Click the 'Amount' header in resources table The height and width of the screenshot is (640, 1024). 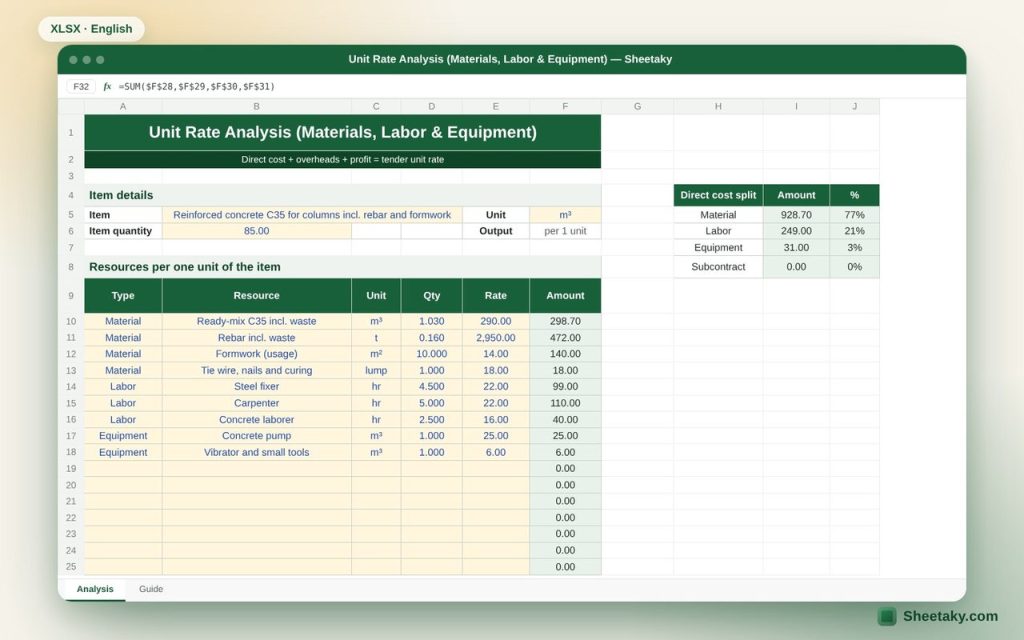565,296
